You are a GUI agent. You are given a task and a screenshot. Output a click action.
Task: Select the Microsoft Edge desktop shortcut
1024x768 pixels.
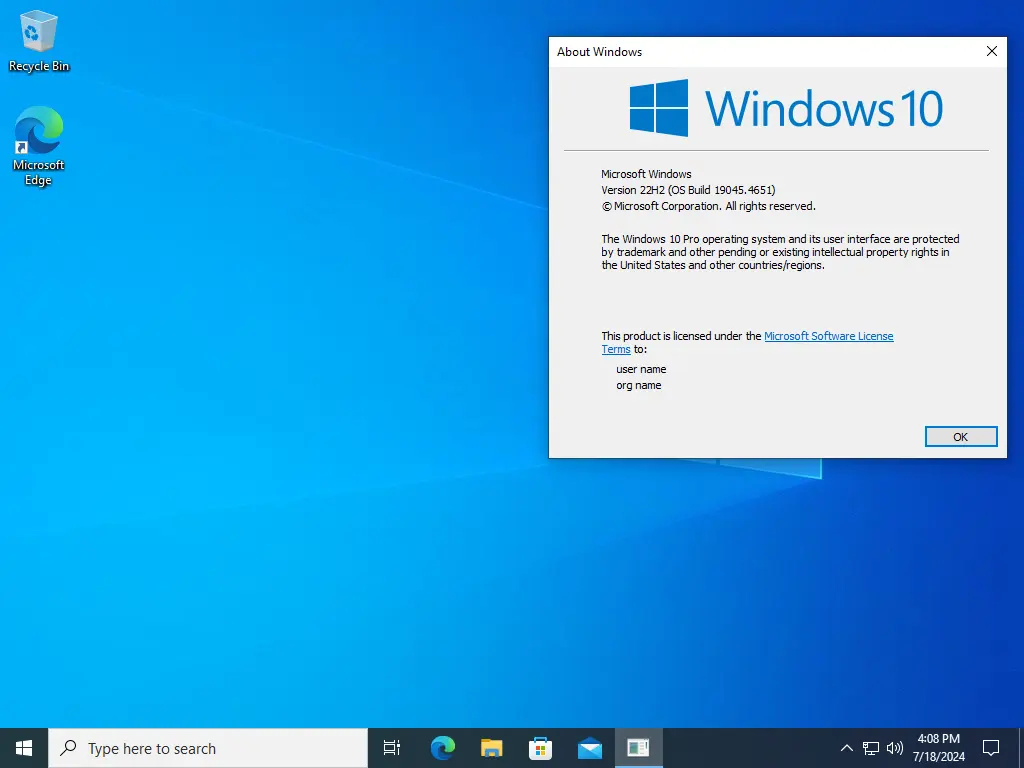point(39,146)
